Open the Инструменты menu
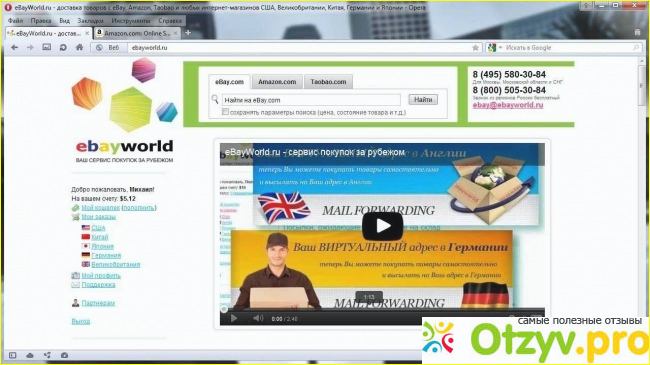The width and height of the screenshot is (650, 365). click(x=131, y=20)
